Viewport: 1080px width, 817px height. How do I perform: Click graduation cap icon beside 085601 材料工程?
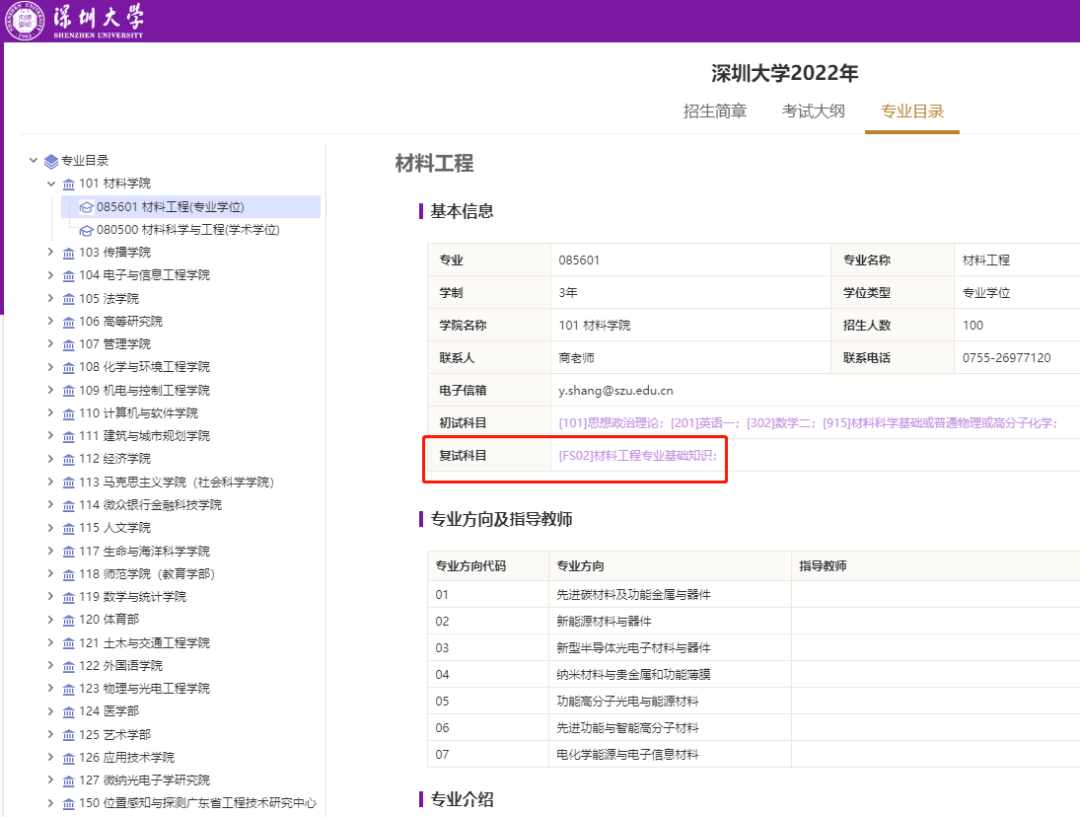(86, 207)
